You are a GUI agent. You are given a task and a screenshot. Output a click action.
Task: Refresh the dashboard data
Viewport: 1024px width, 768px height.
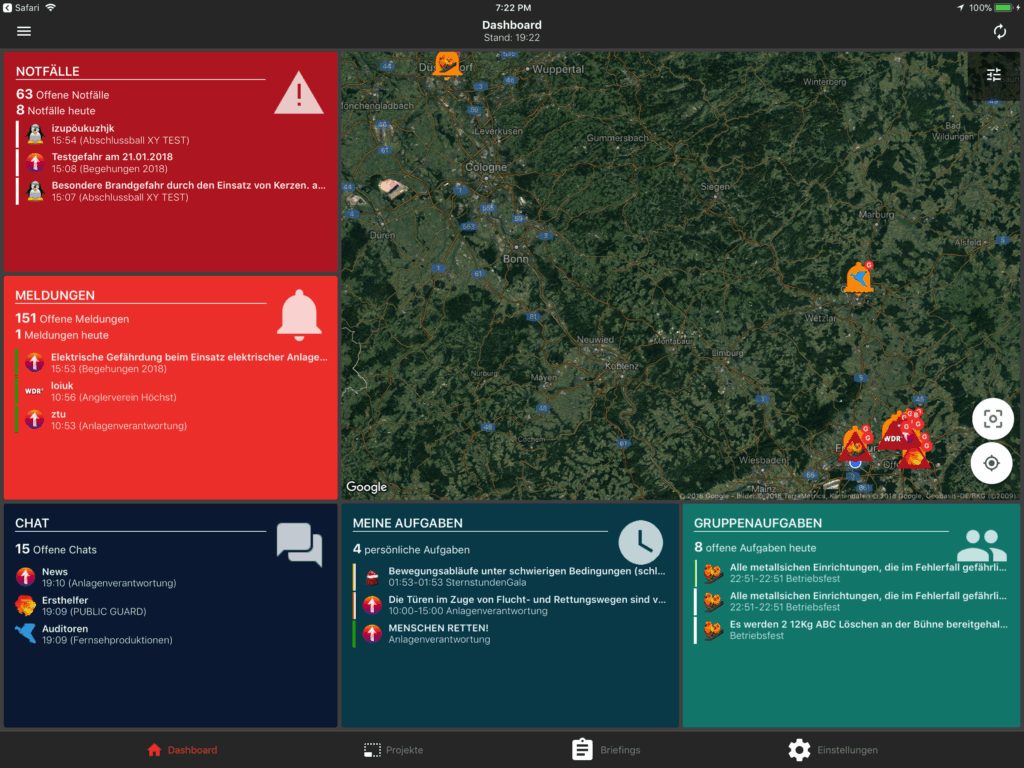point(999,31)
